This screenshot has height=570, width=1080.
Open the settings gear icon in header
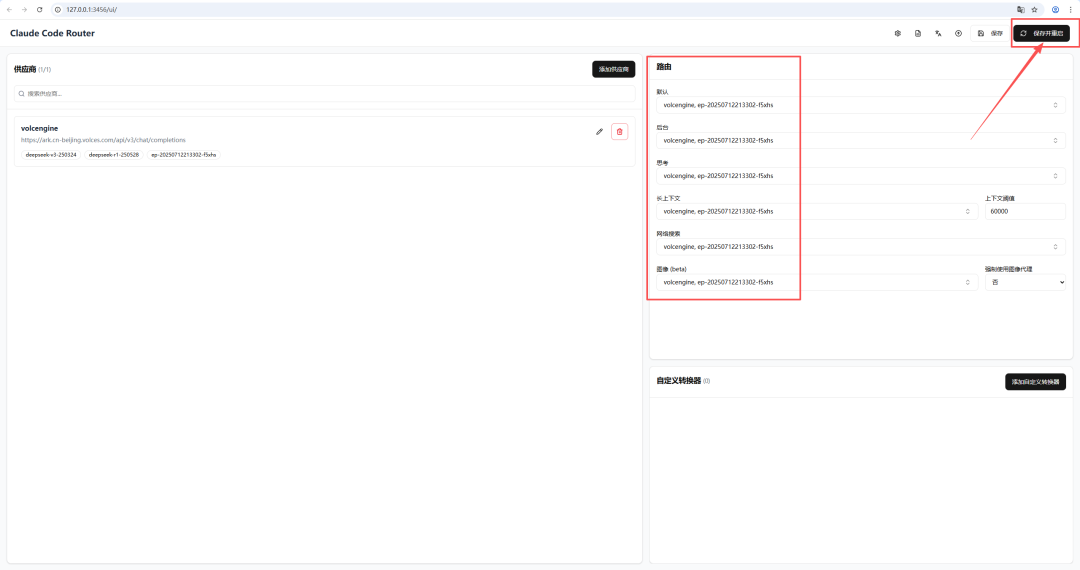897,33
